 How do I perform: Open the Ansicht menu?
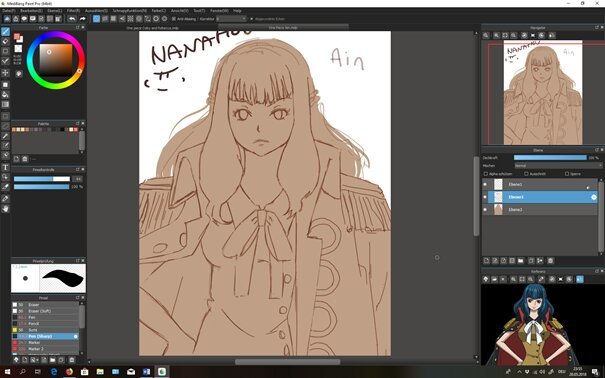(x=179, y=11)
